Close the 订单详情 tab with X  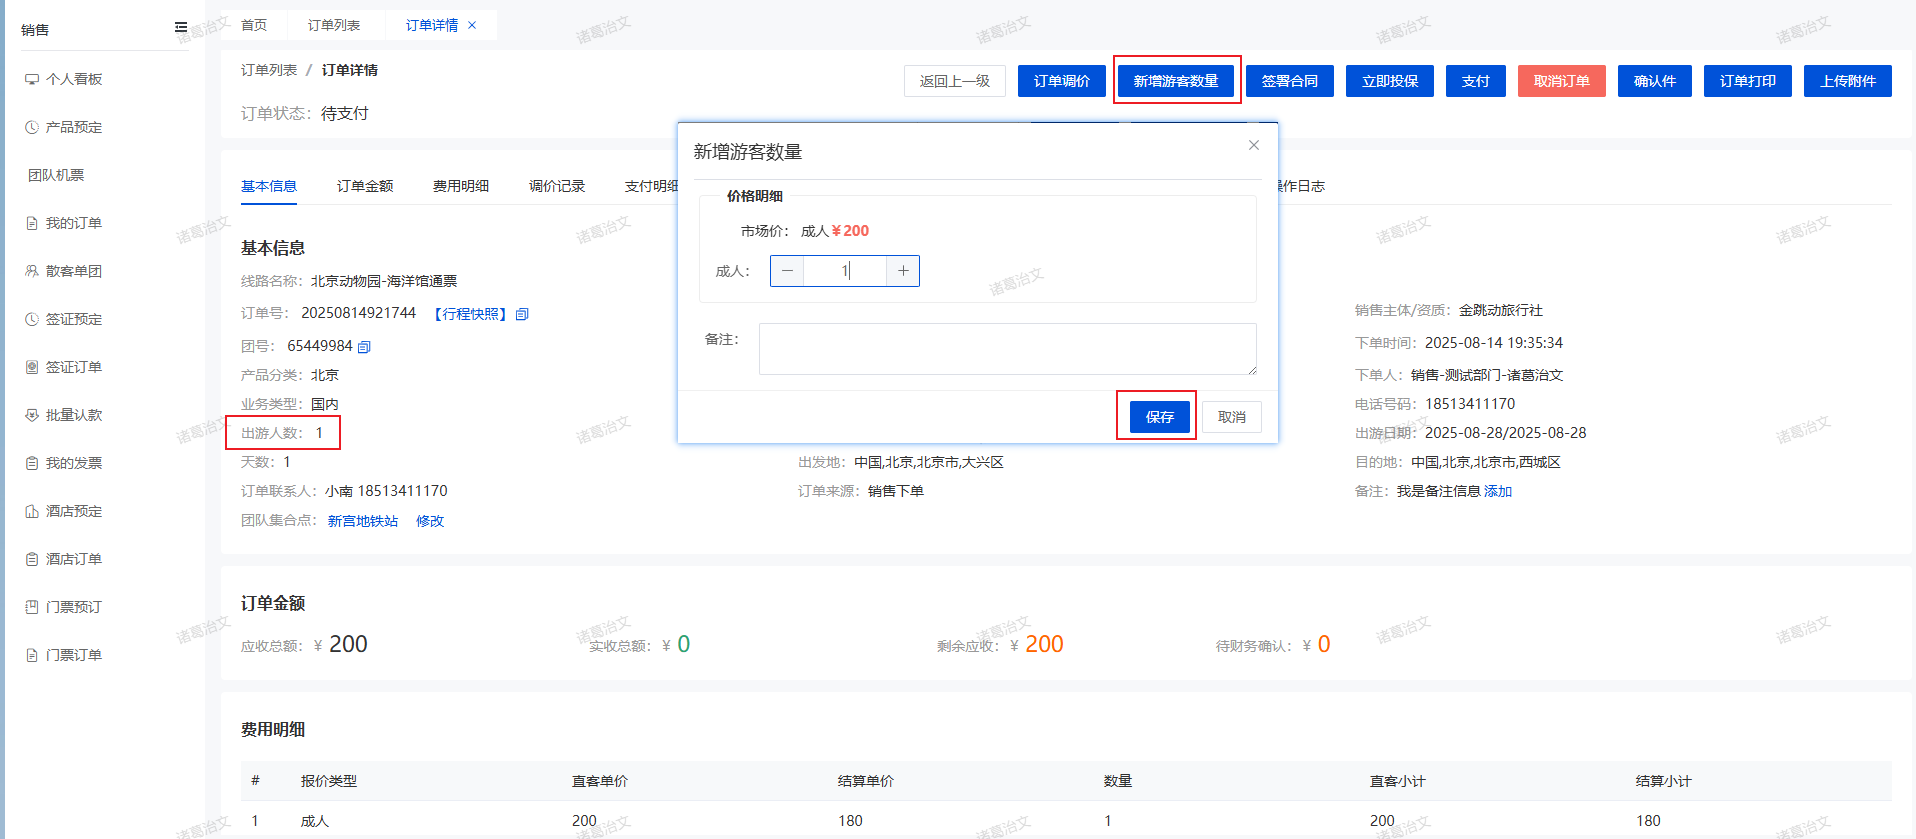472,25
